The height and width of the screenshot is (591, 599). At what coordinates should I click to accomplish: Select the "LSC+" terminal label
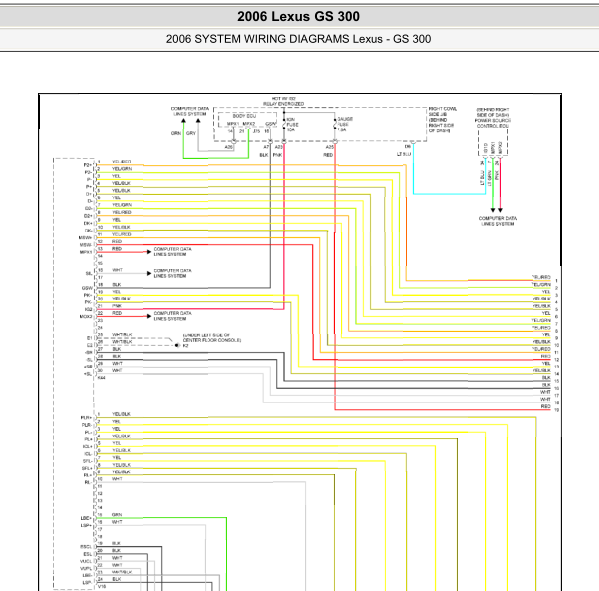point(86,518)
